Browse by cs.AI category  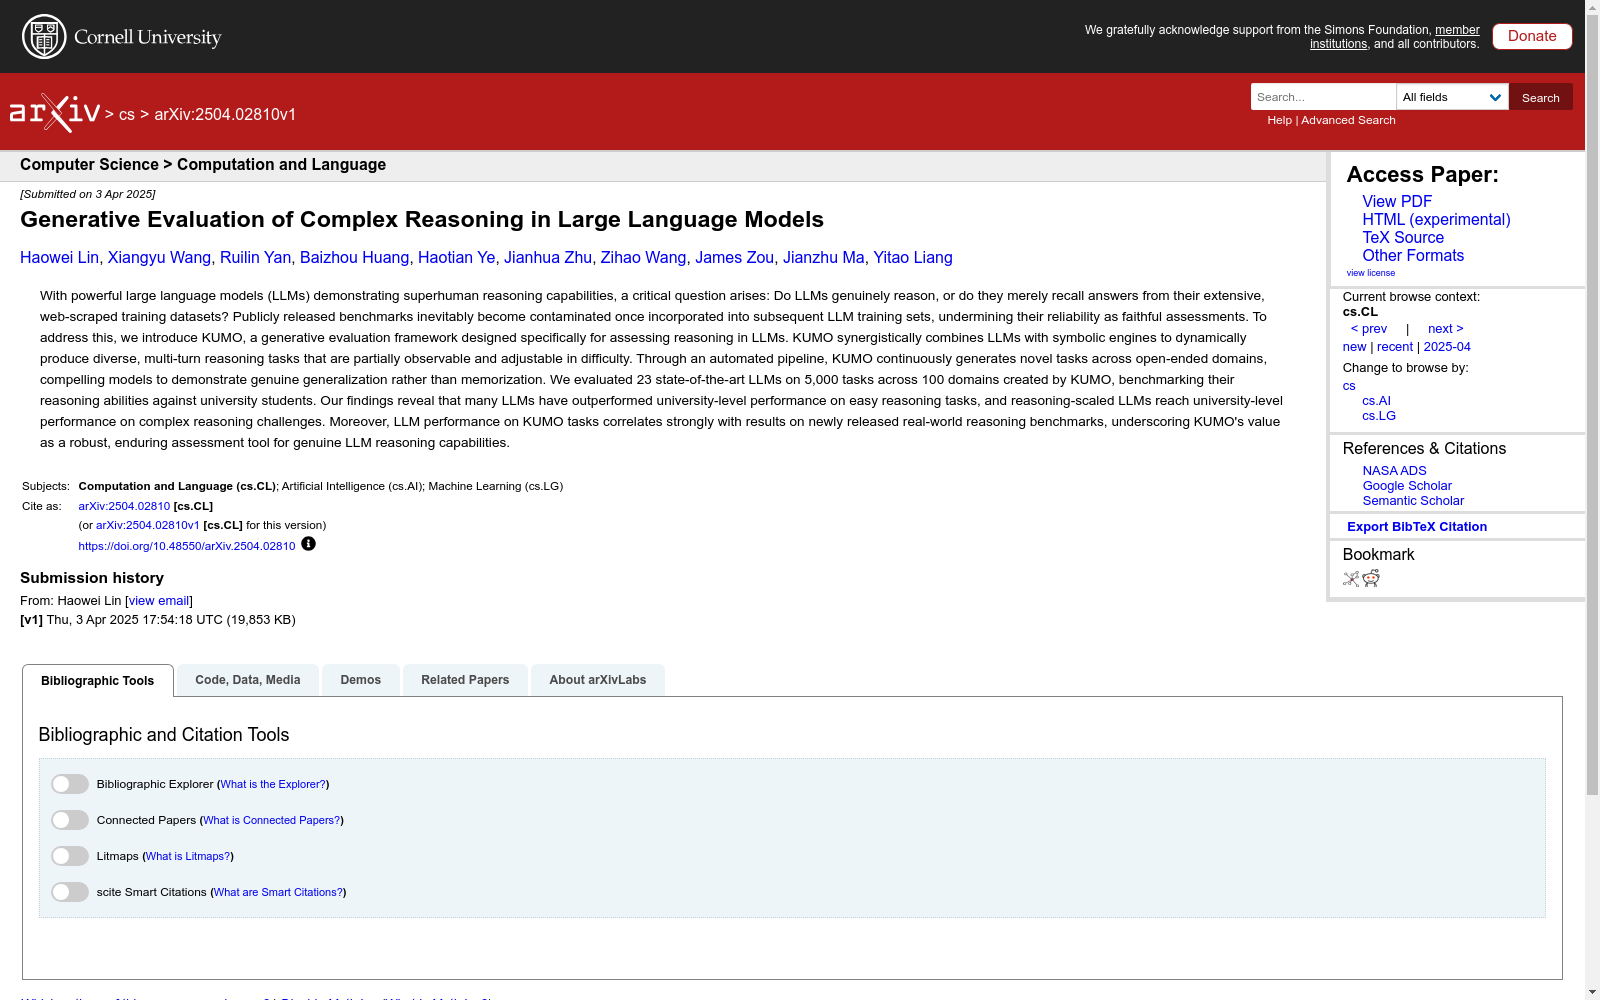[1376, 401]
